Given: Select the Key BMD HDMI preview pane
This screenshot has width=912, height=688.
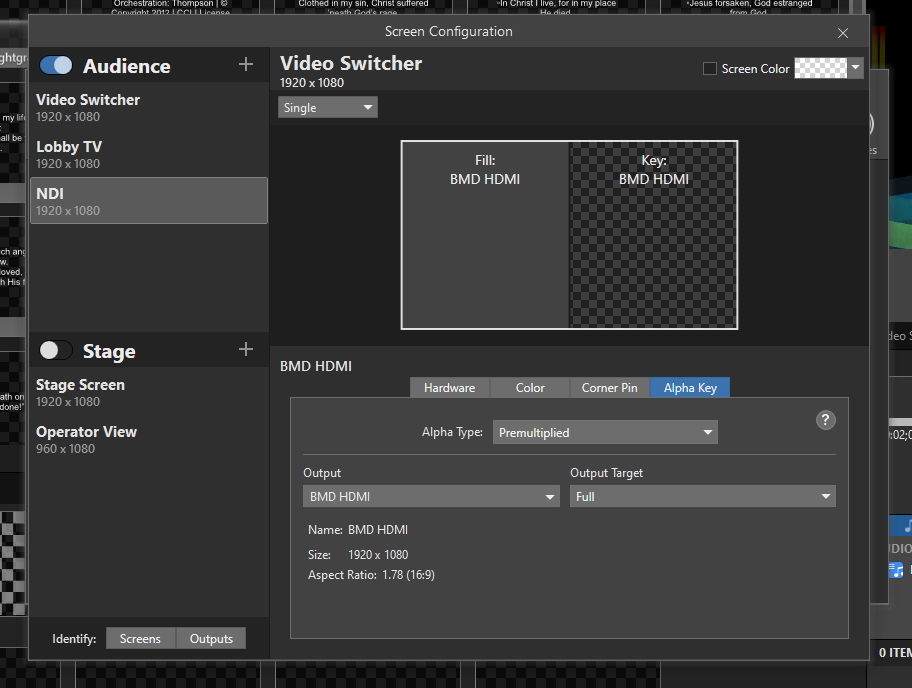Looking at the screenshot, I should click(x=653, y=235).
